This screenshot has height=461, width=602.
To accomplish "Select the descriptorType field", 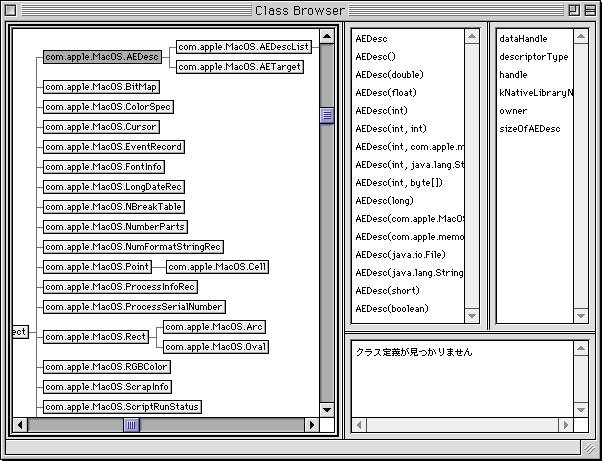I will click(x=533, y=57).
